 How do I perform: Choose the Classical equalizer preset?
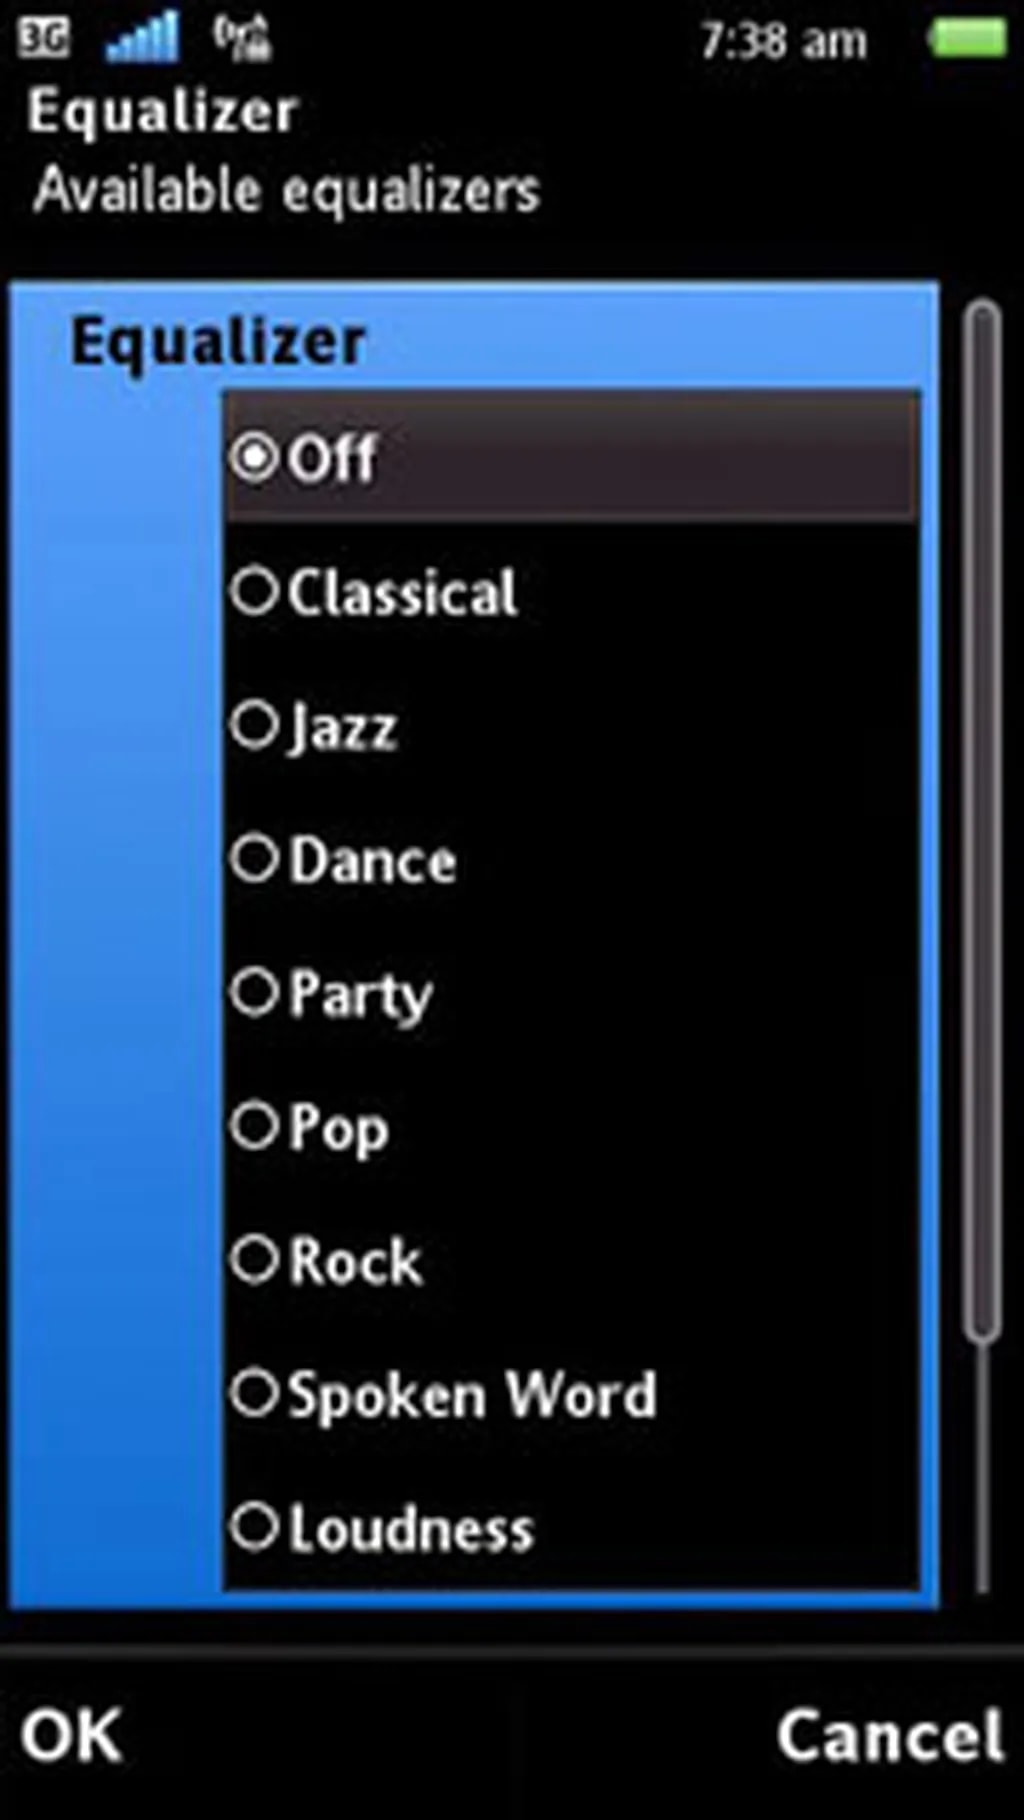click(254, 591)
